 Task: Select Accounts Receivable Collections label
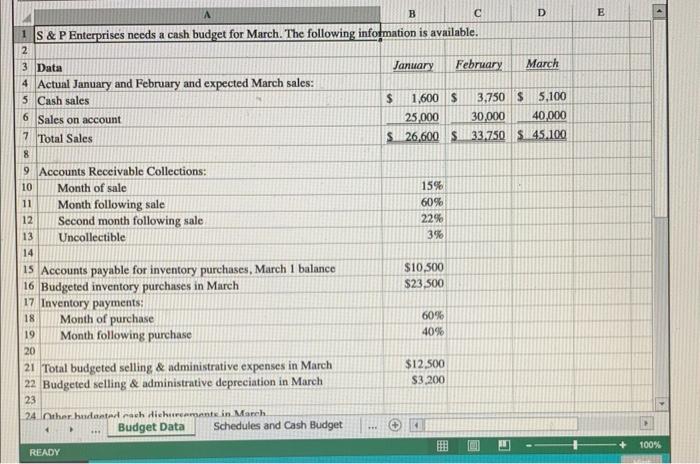tap(209, 171)
